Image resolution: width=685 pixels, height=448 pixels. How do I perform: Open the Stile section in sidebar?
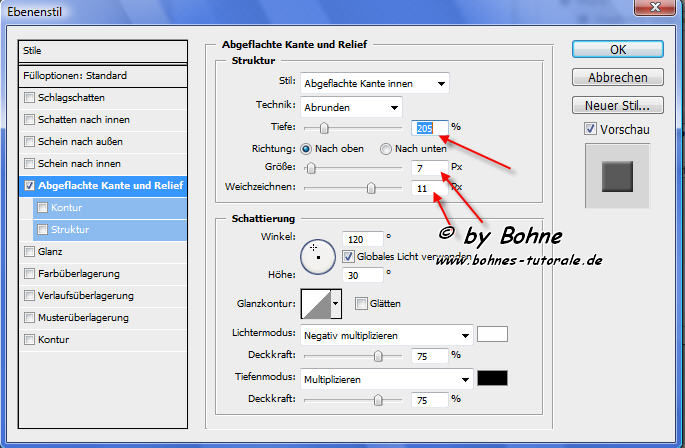(104, 50)
